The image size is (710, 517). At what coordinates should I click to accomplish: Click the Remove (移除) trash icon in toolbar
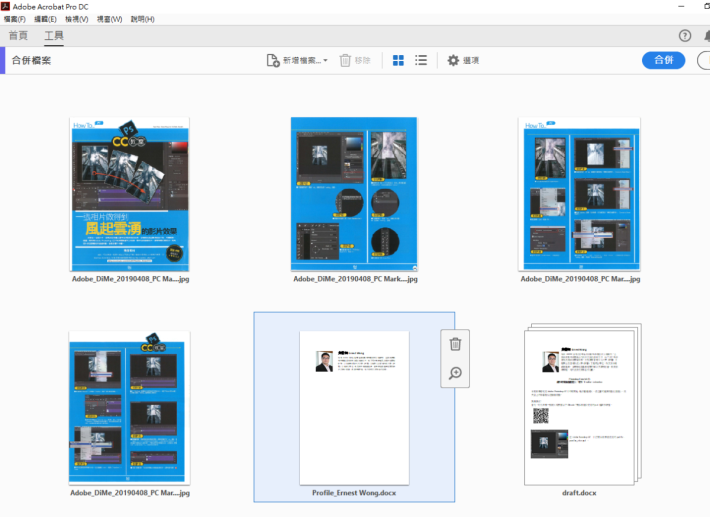point(345,60)
